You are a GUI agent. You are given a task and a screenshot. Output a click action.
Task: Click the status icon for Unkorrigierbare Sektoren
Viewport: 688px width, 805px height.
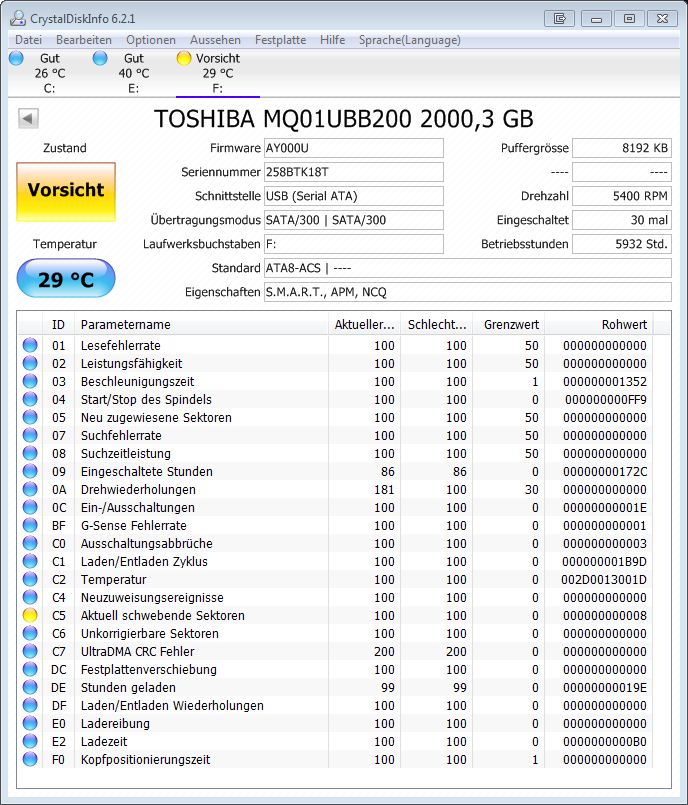pos(30,632)
